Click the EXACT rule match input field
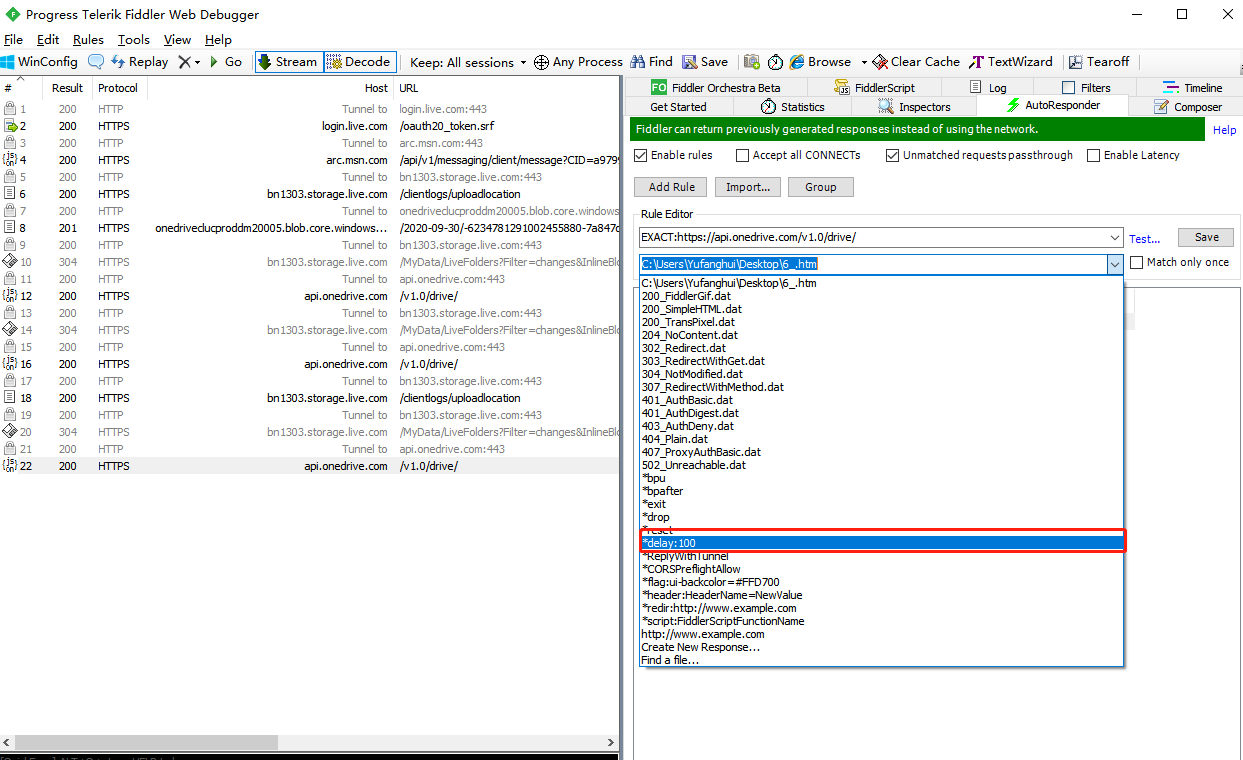This screenshot has height=760, width=1243. point(873,238)
